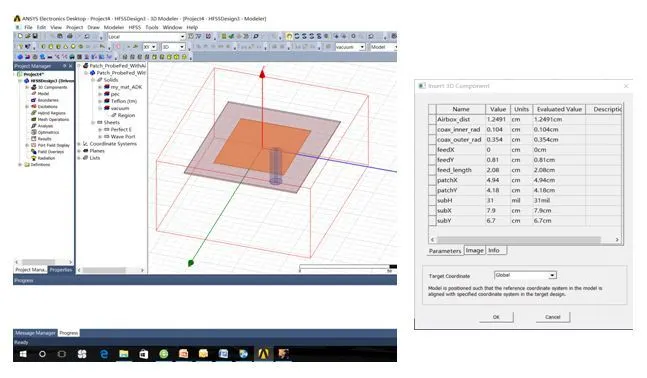Open the HFSS menu
Viewport: 647px width, 378px height.
coord(135,27)
